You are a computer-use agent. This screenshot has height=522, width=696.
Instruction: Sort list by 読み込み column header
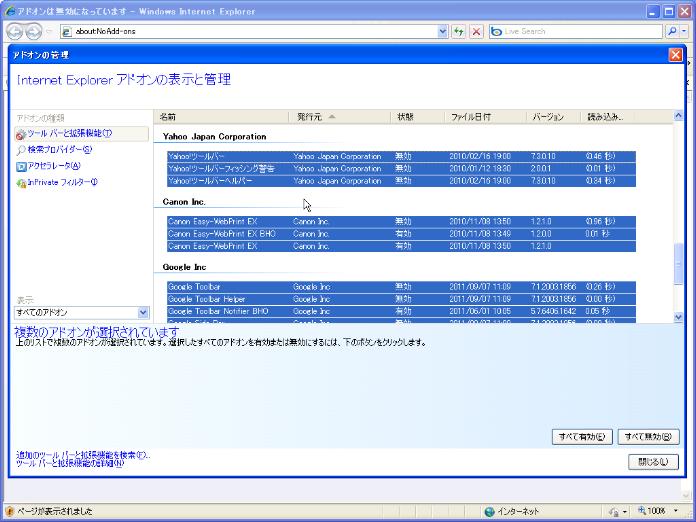click(607, 117)
